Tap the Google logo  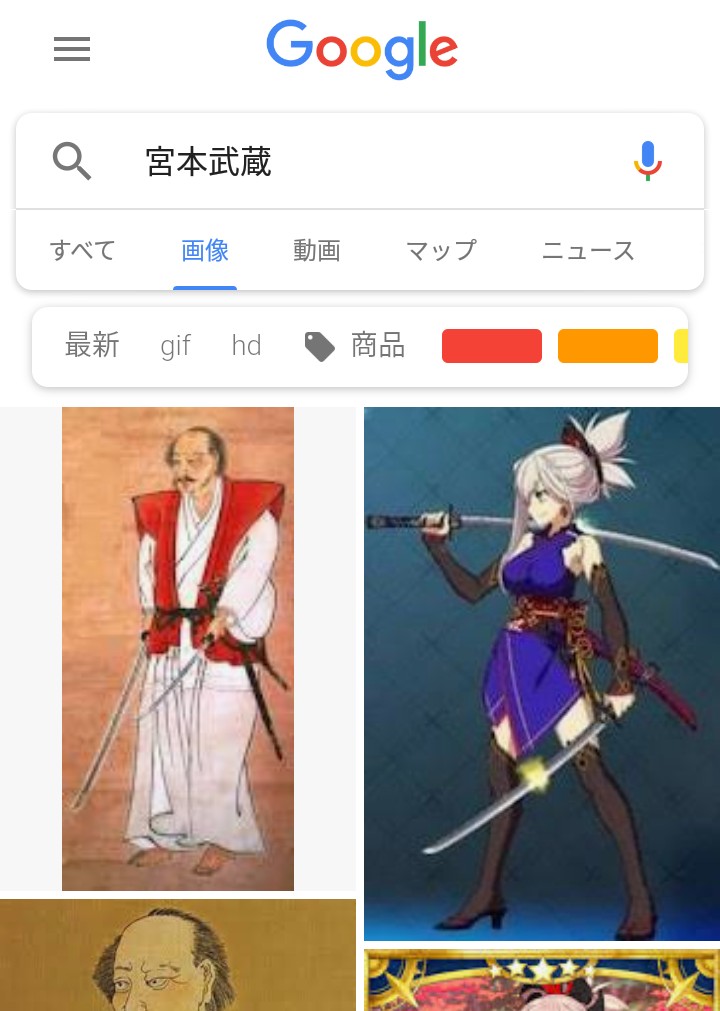[362, 49]
